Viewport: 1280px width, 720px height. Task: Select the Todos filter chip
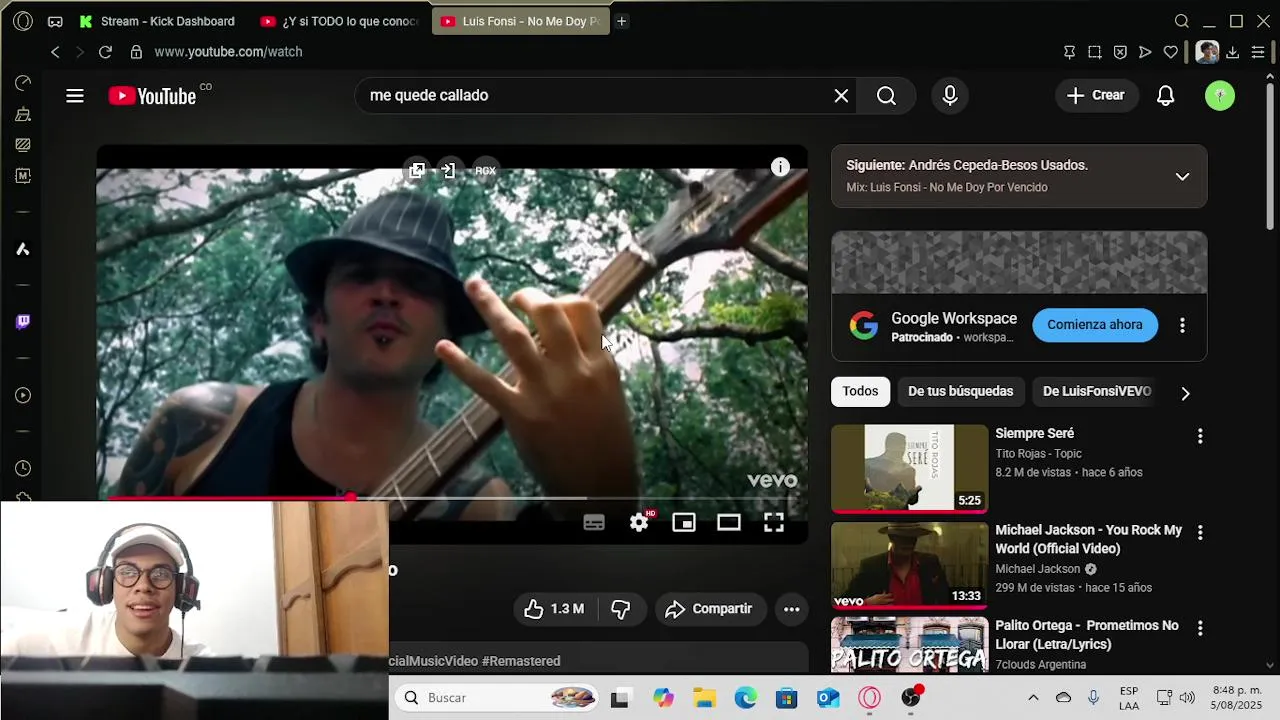[x=860, y=392]
